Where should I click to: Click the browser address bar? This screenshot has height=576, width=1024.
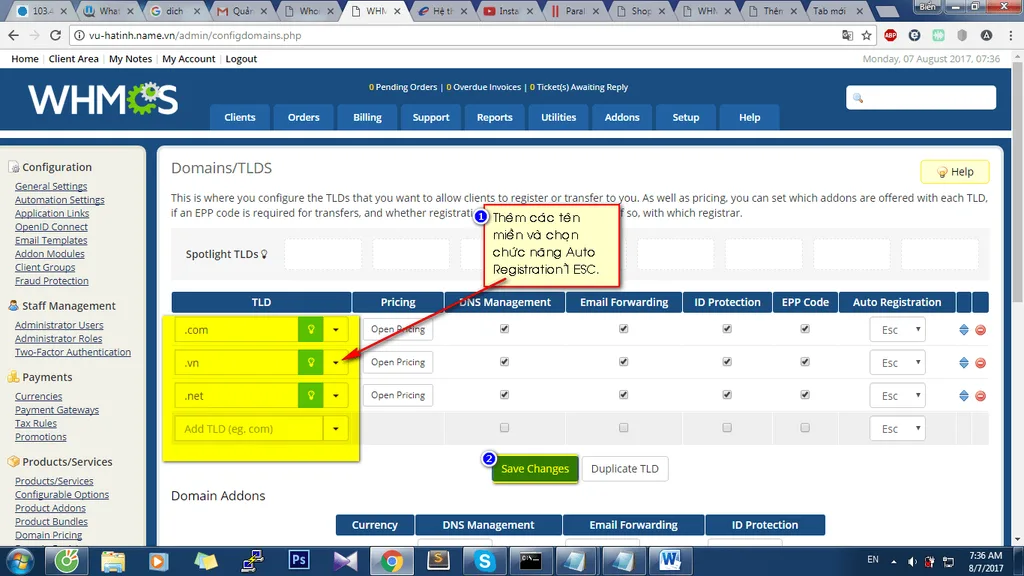(457, 35)
